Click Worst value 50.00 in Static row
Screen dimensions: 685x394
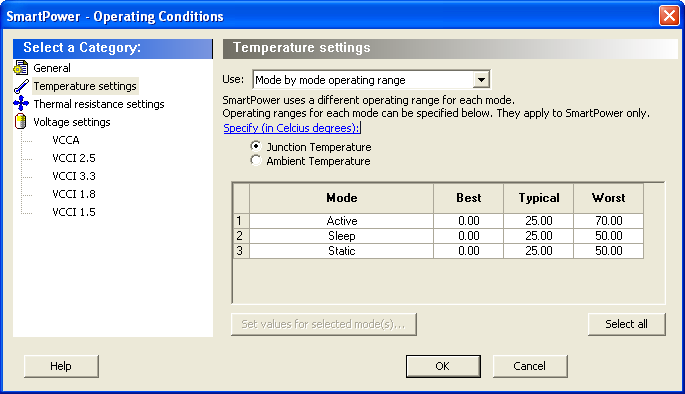(609, 251)
